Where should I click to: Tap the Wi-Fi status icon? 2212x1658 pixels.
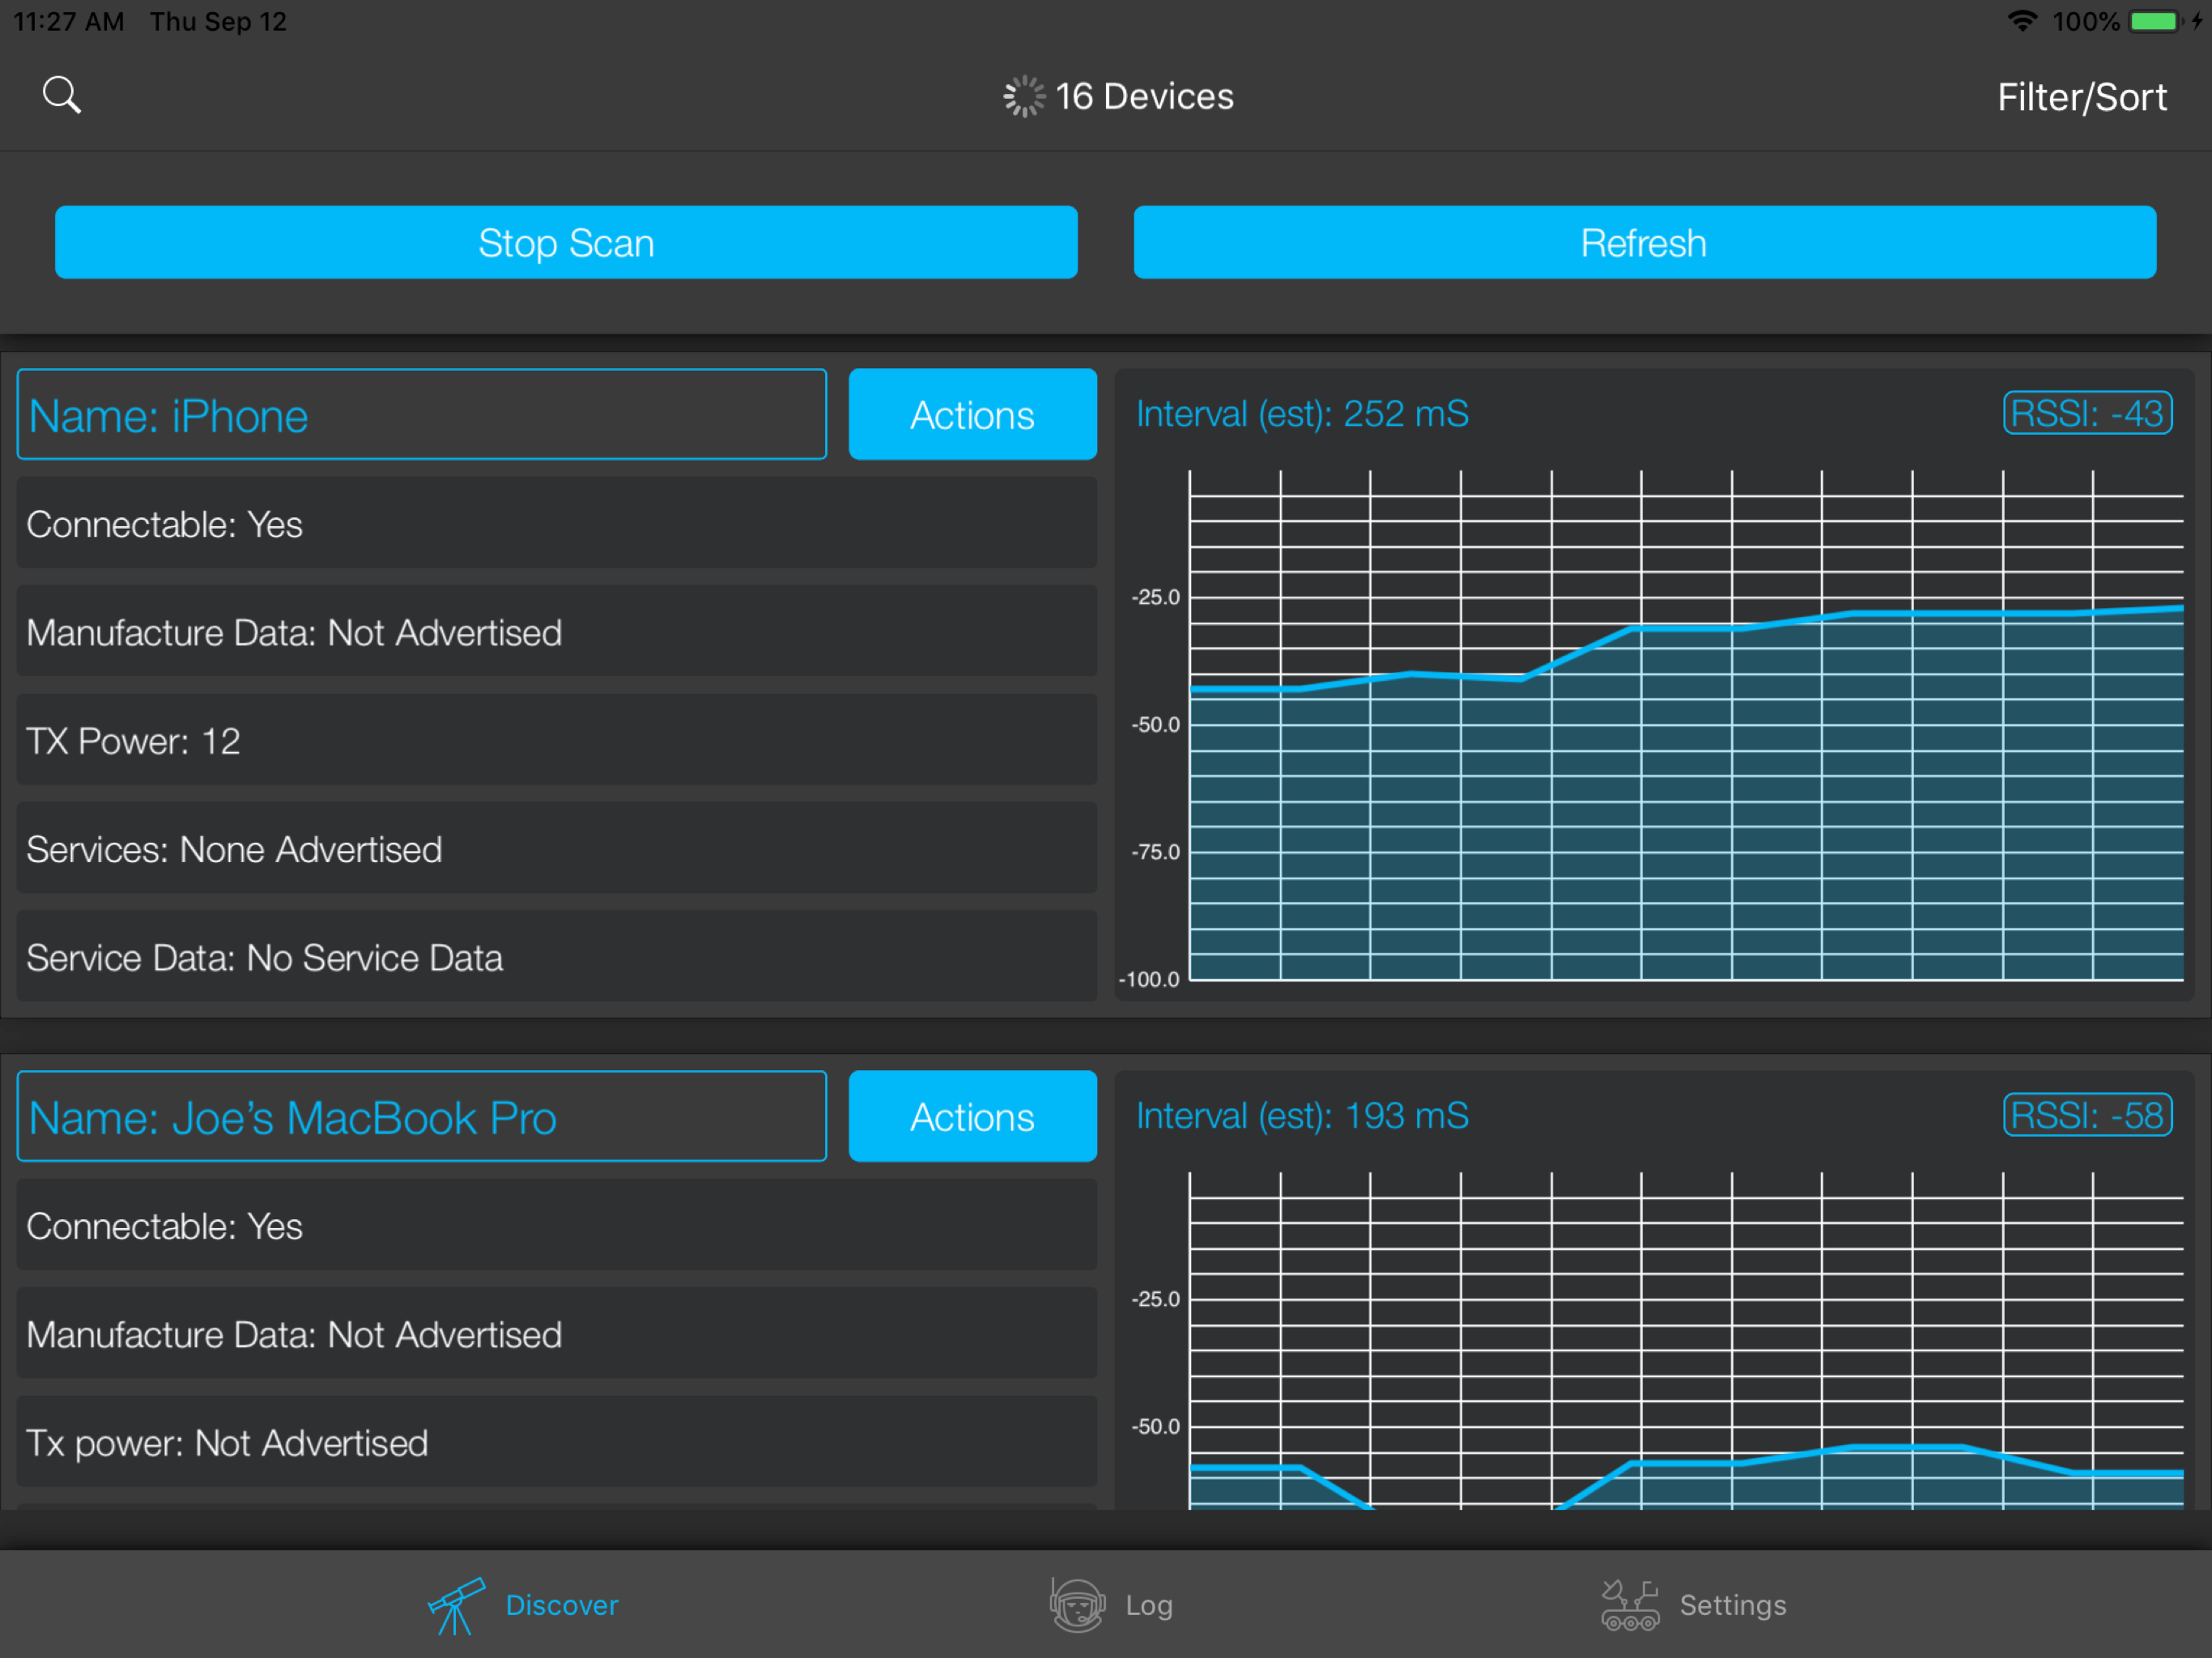point(2022,21)
